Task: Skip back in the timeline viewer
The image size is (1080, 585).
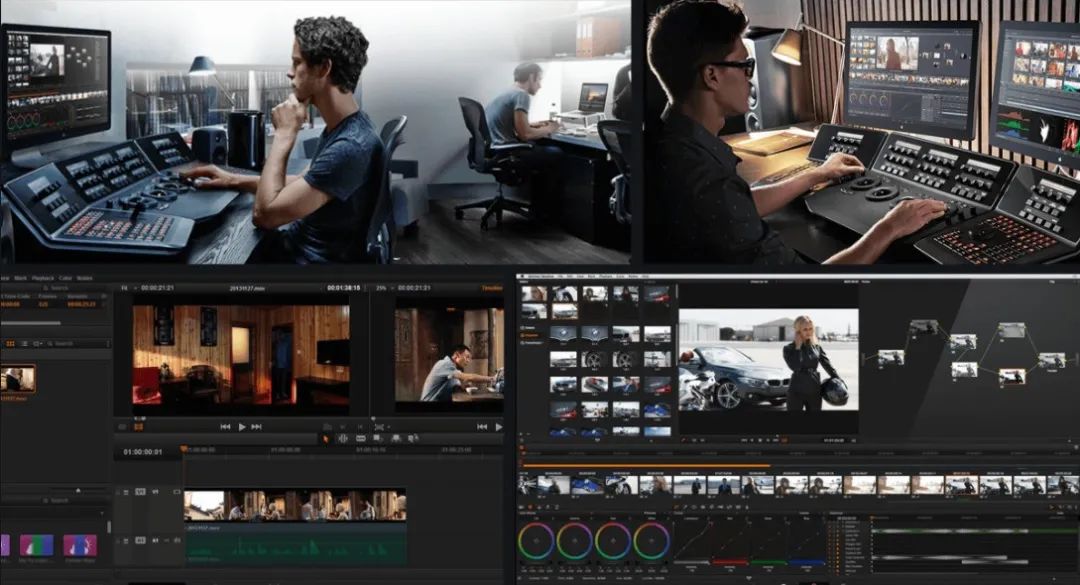Action: [482, 427]
